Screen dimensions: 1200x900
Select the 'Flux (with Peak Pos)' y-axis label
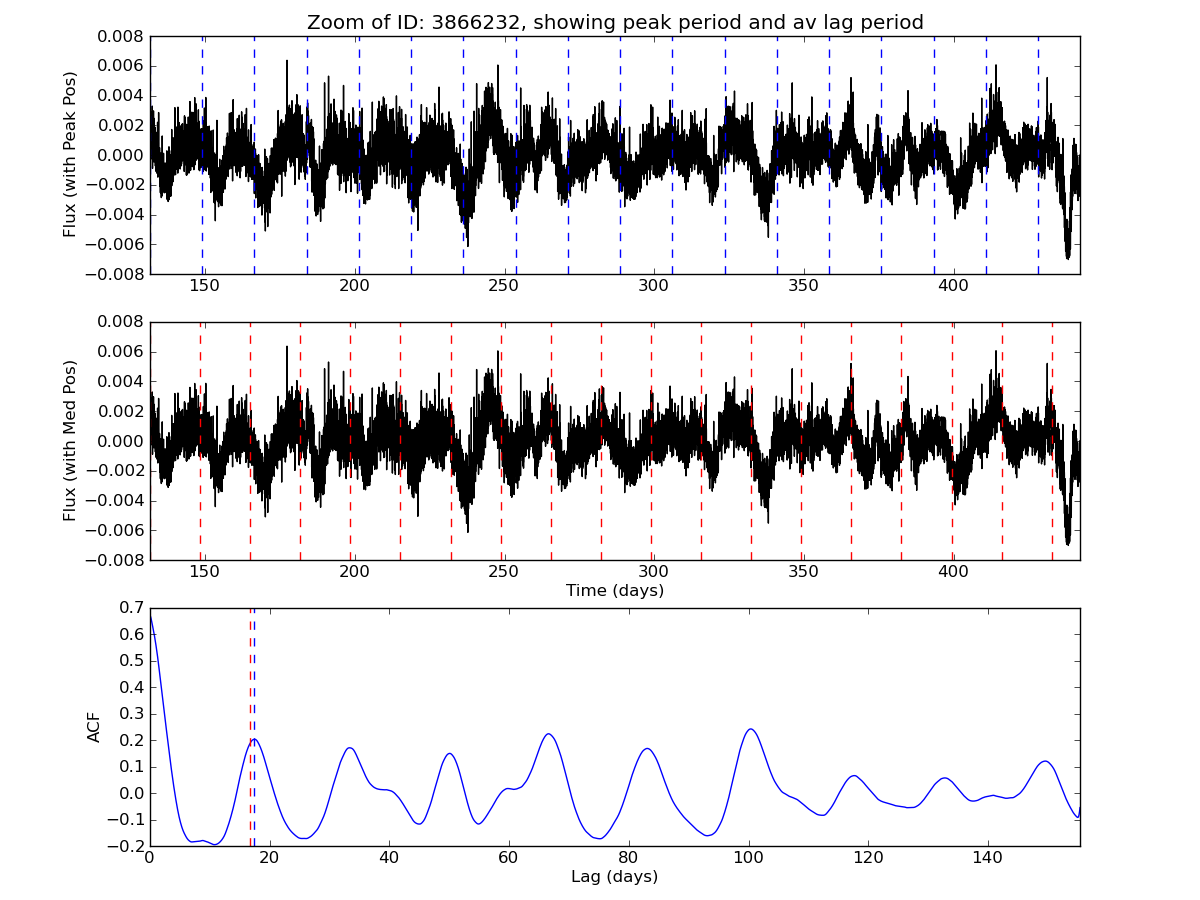70,154
